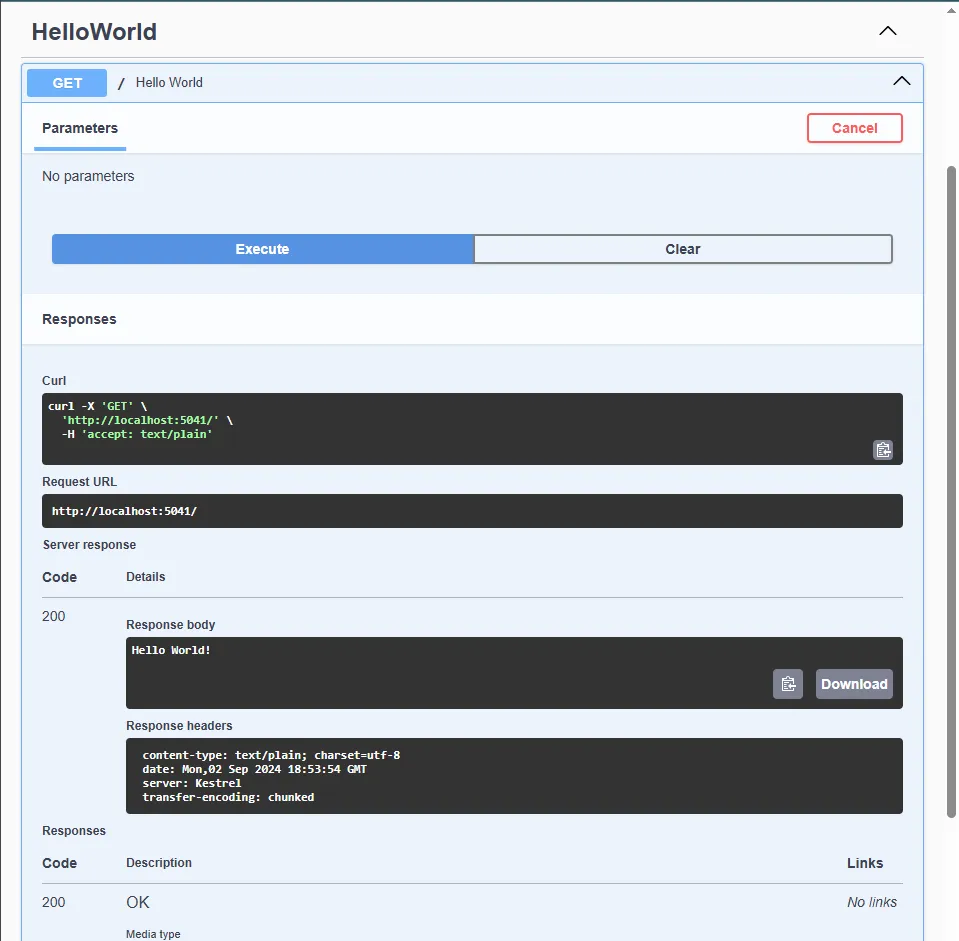Select the Parameters tab
Screen dimensions: 959x941
[80, 128]
